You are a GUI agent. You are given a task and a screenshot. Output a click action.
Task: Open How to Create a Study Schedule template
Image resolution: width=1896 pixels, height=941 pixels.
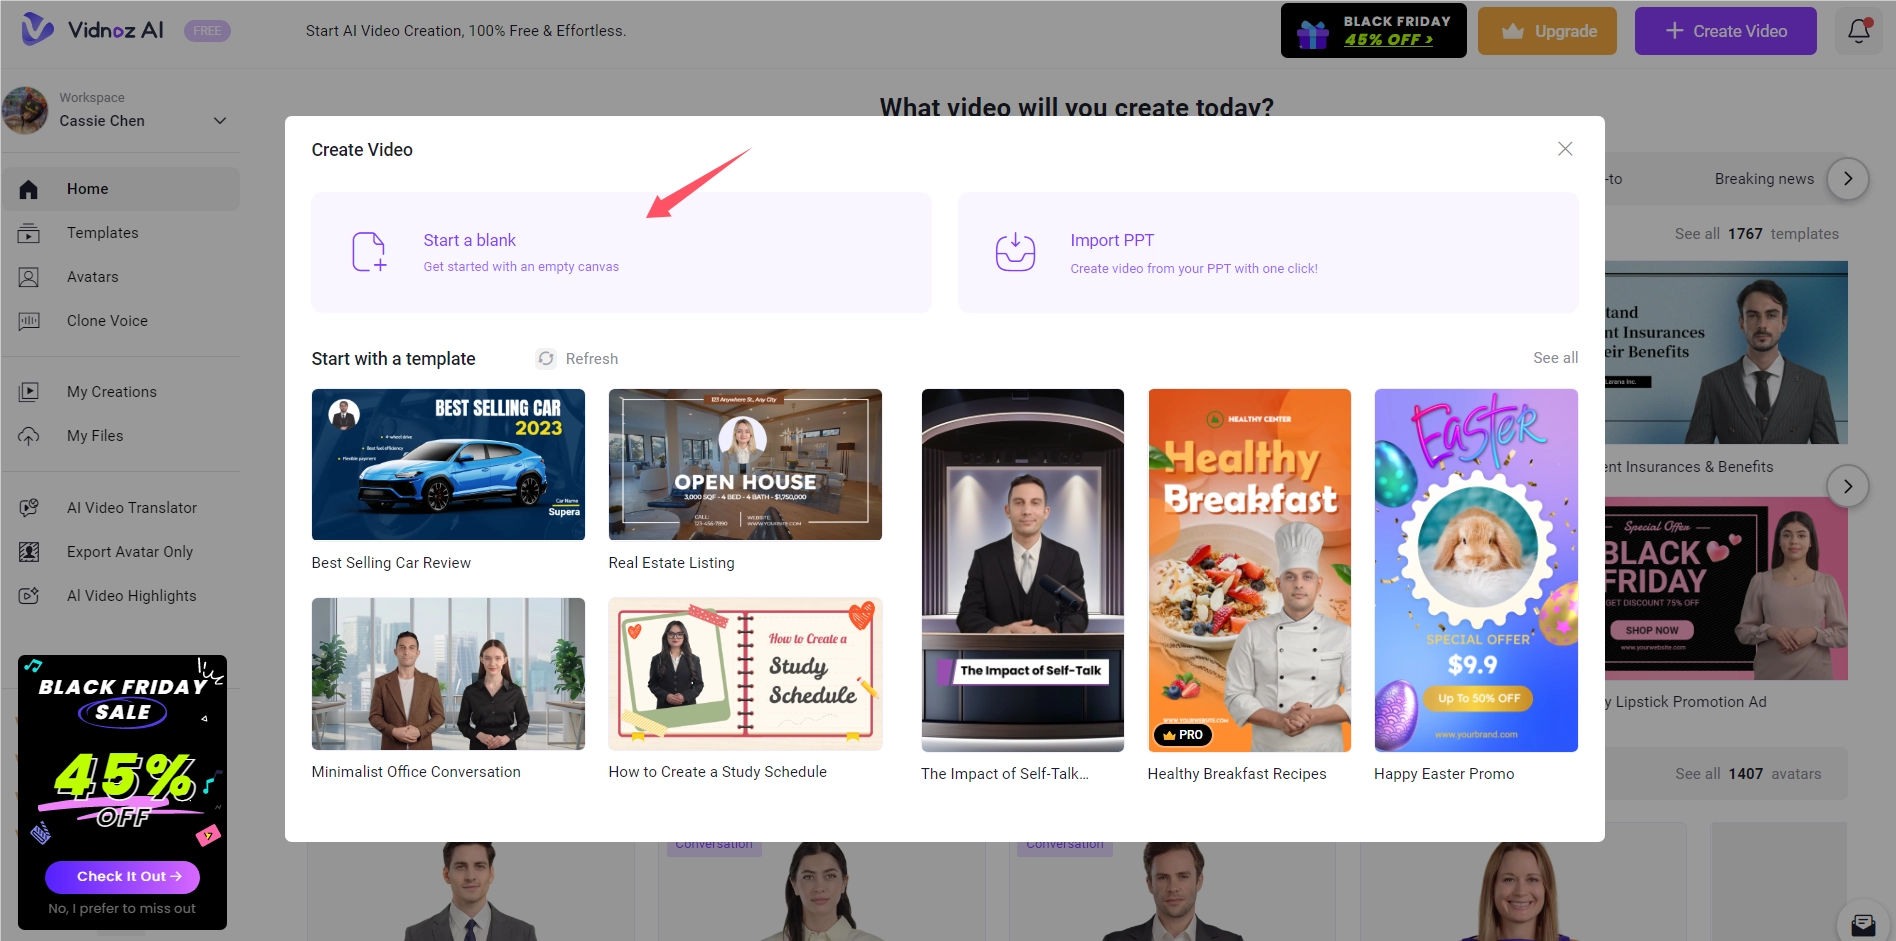pos(745,674)
